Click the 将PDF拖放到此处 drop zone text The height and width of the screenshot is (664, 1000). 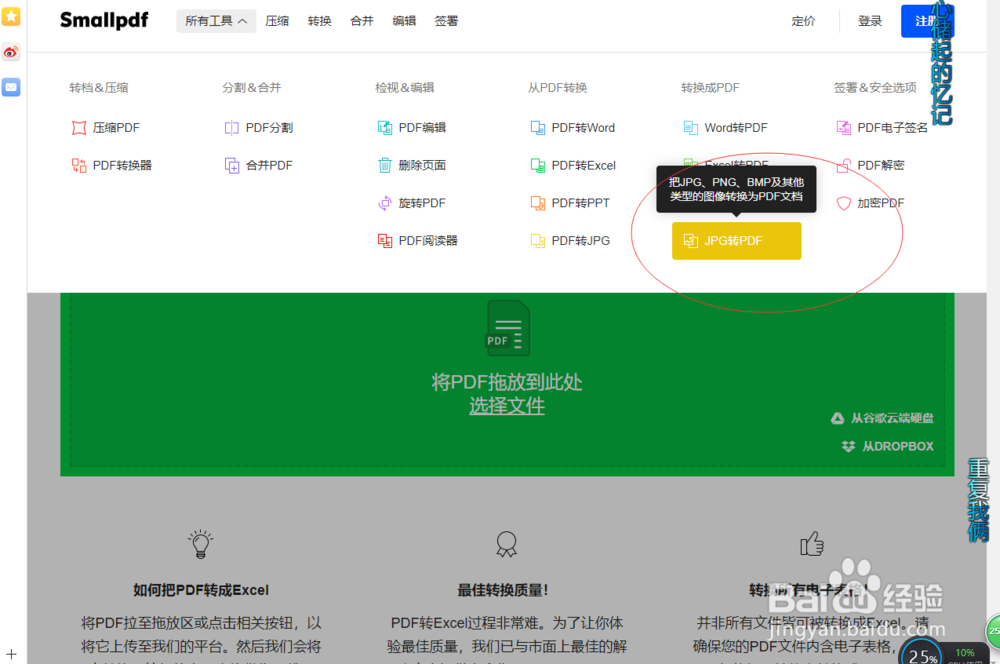point(507,382)
